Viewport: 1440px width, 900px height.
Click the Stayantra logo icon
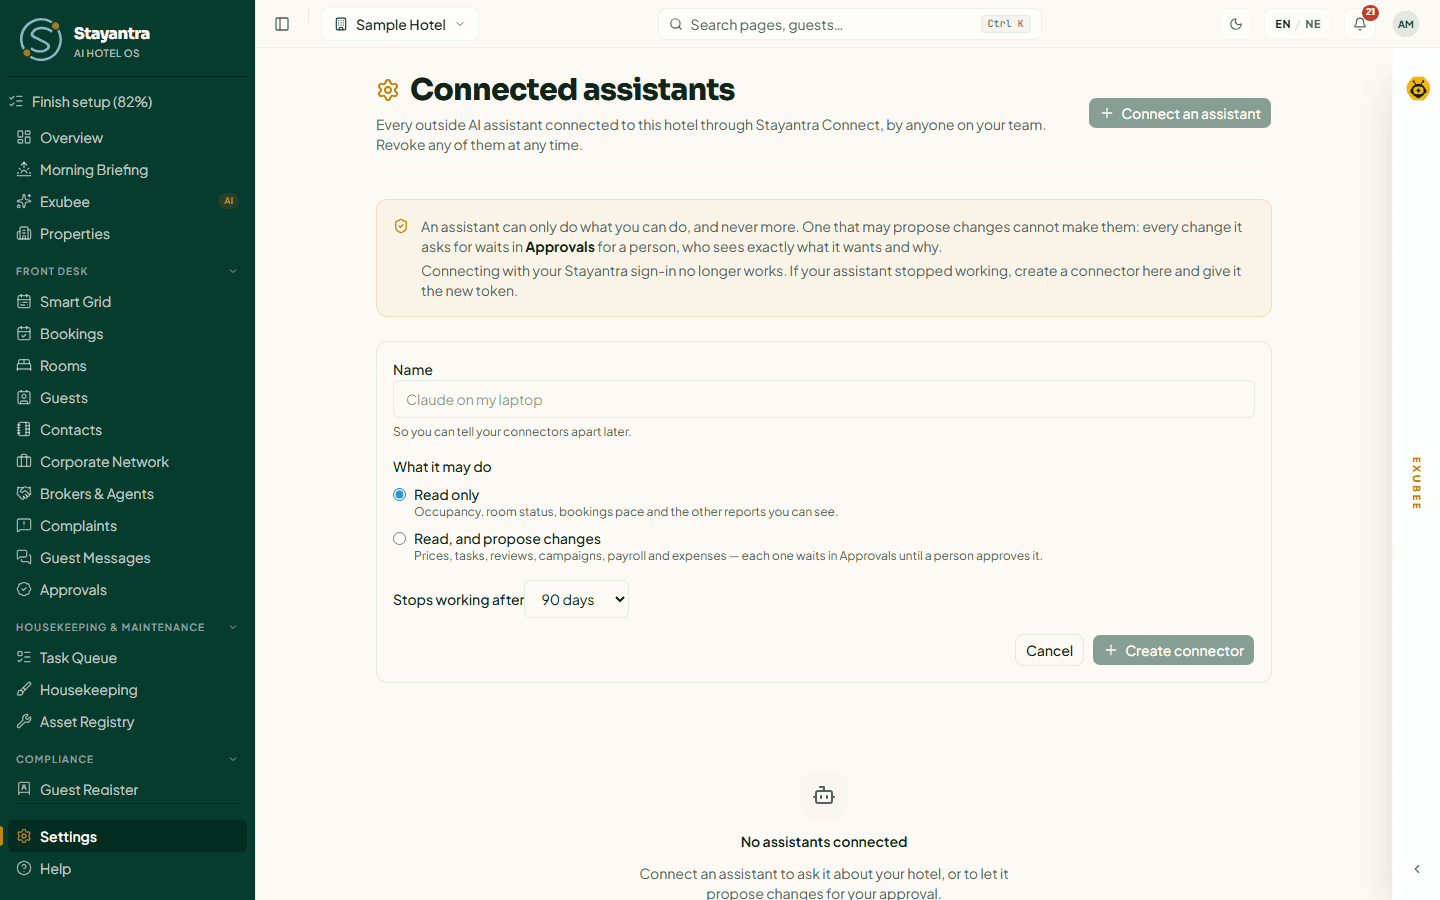click(41, 40)
